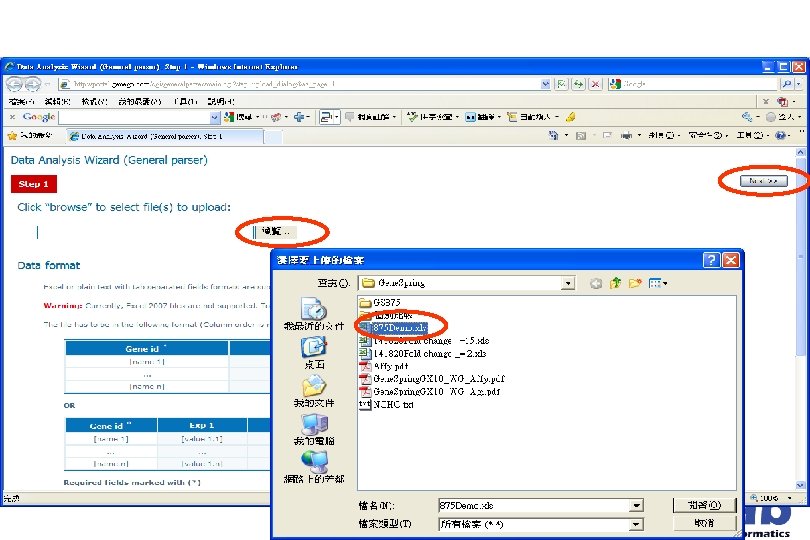The height and width of the screenshot is (540, 810).
Task: Click the Google toolbar search button
Action: [239, 117]
